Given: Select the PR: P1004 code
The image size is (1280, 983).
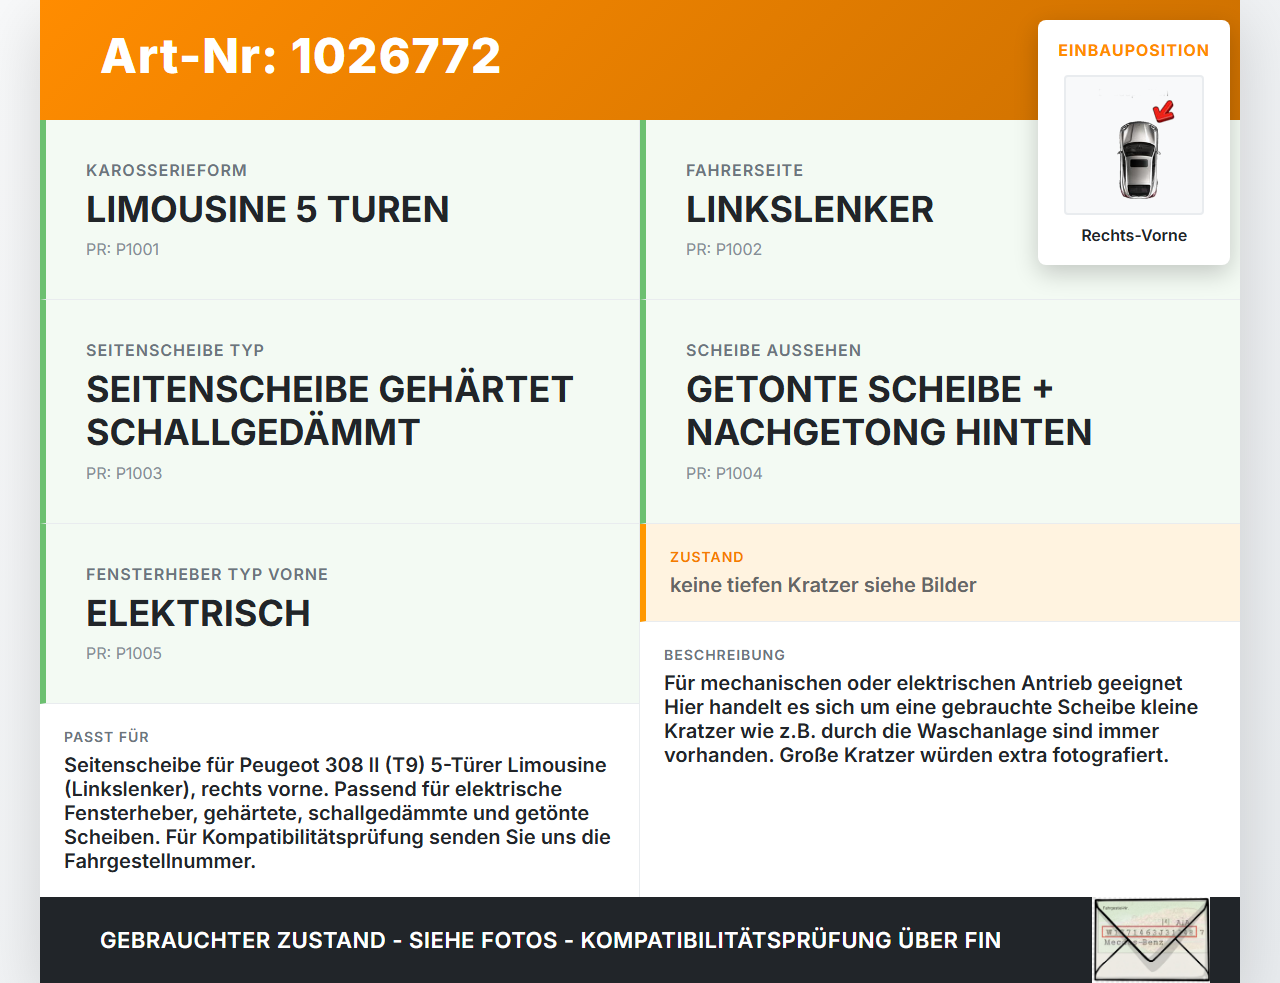Looking at the screenshot, I should [724, 473].
